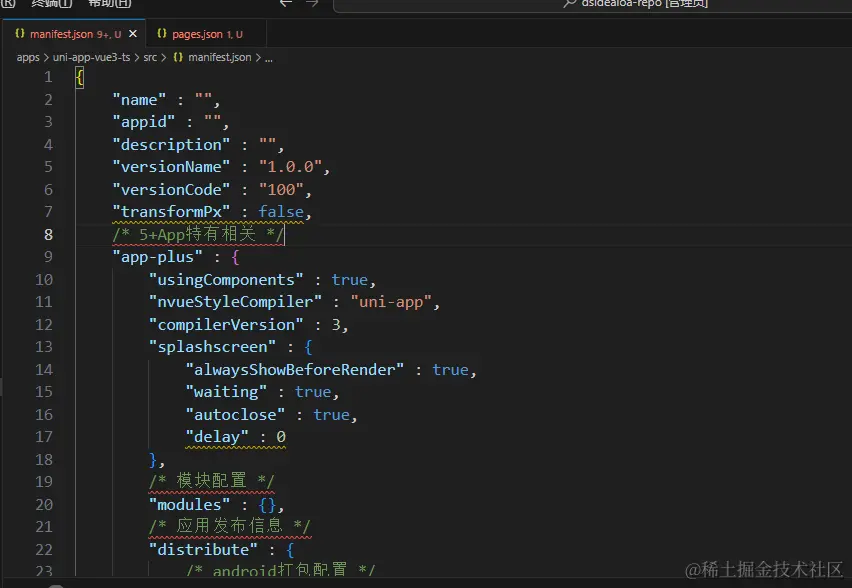852x588 pixels.
Task: Click the "nvueStyleCompiler" key
Action: [x=235, y=302]
